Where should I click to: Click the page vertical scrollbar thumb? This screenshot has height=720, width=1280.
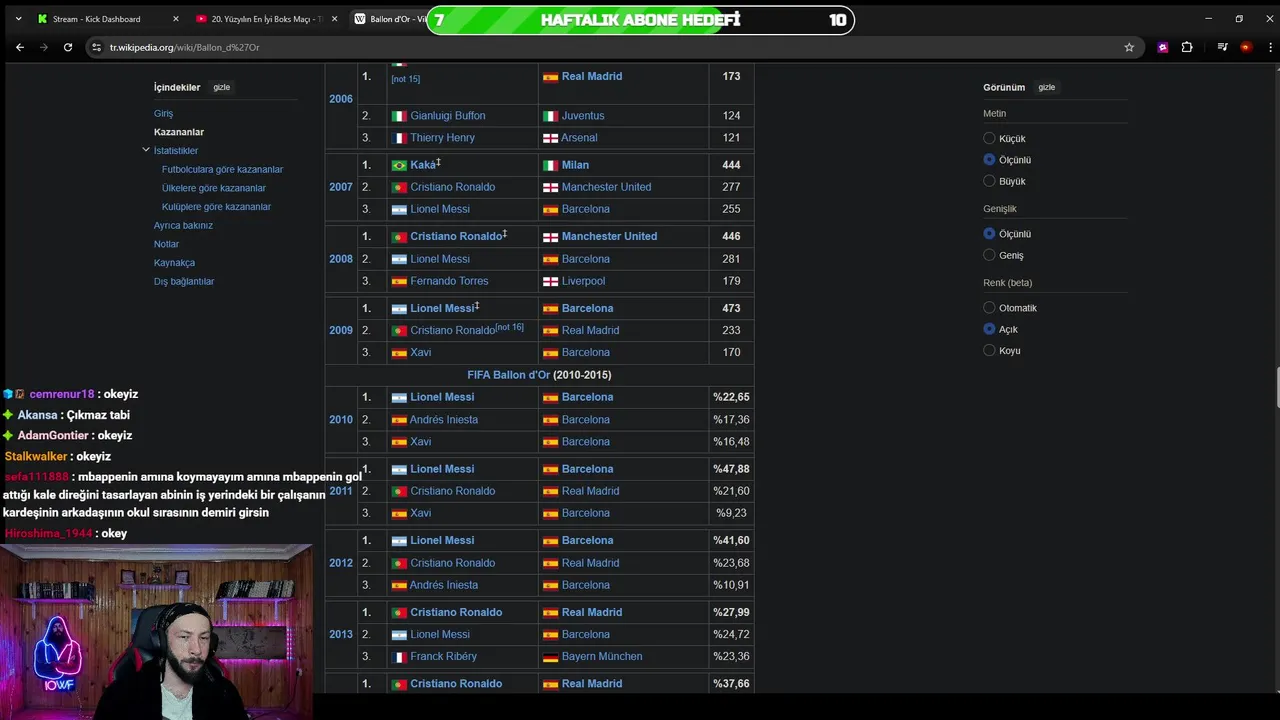pos(1276,388)
